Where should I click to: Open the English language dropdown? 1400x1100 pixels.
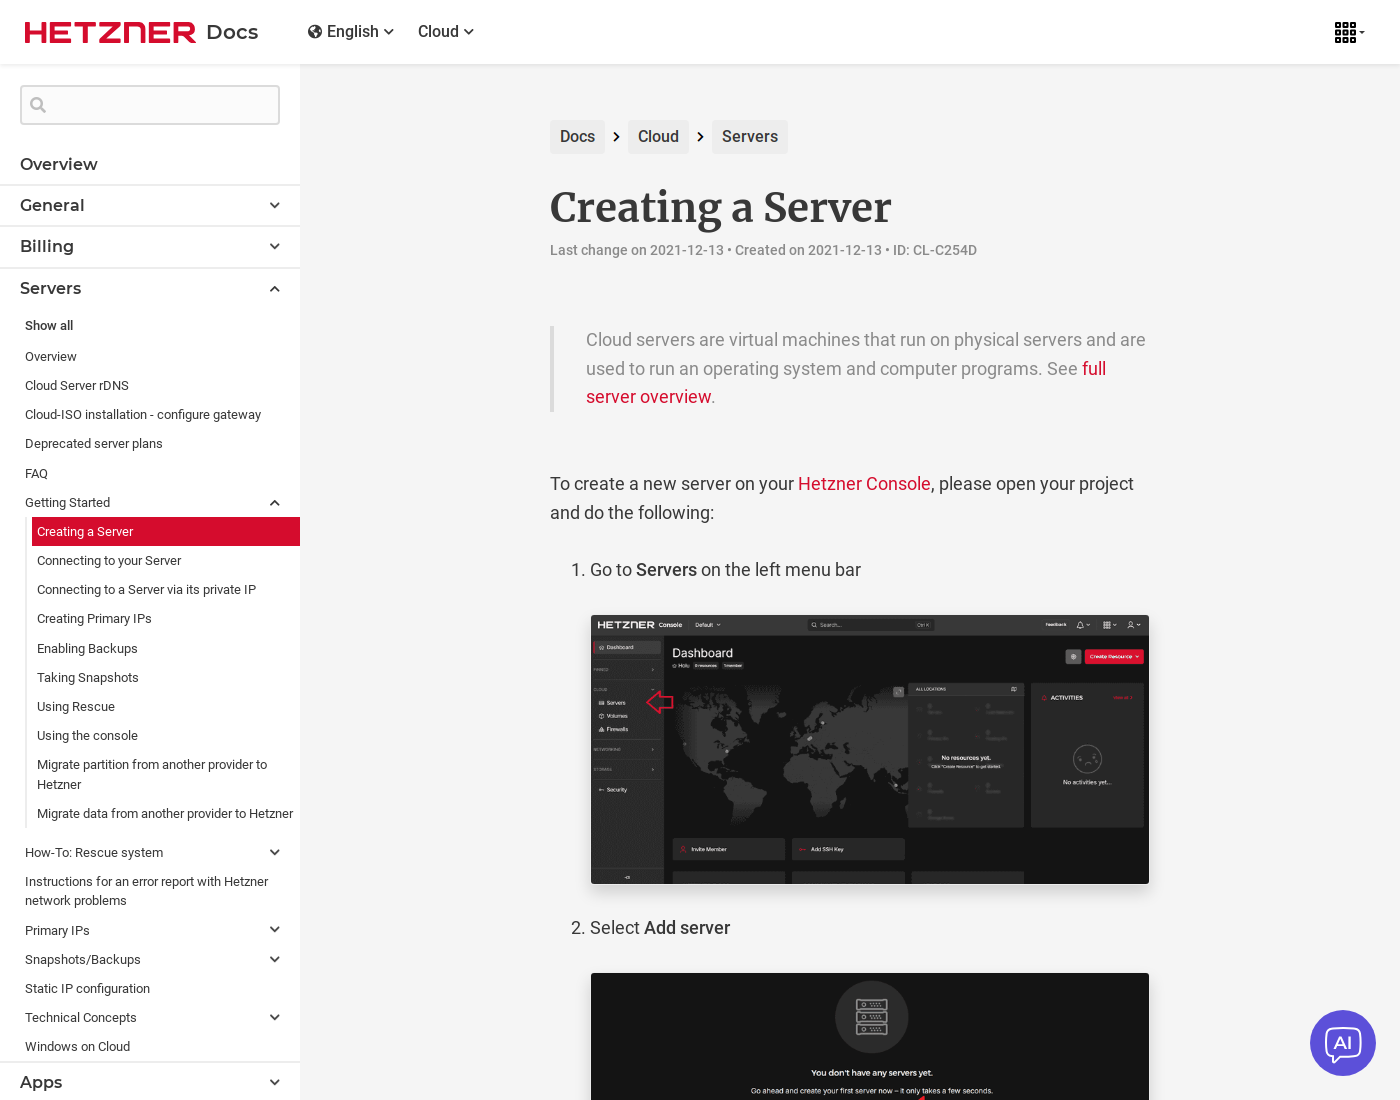(x=351, y=32)
